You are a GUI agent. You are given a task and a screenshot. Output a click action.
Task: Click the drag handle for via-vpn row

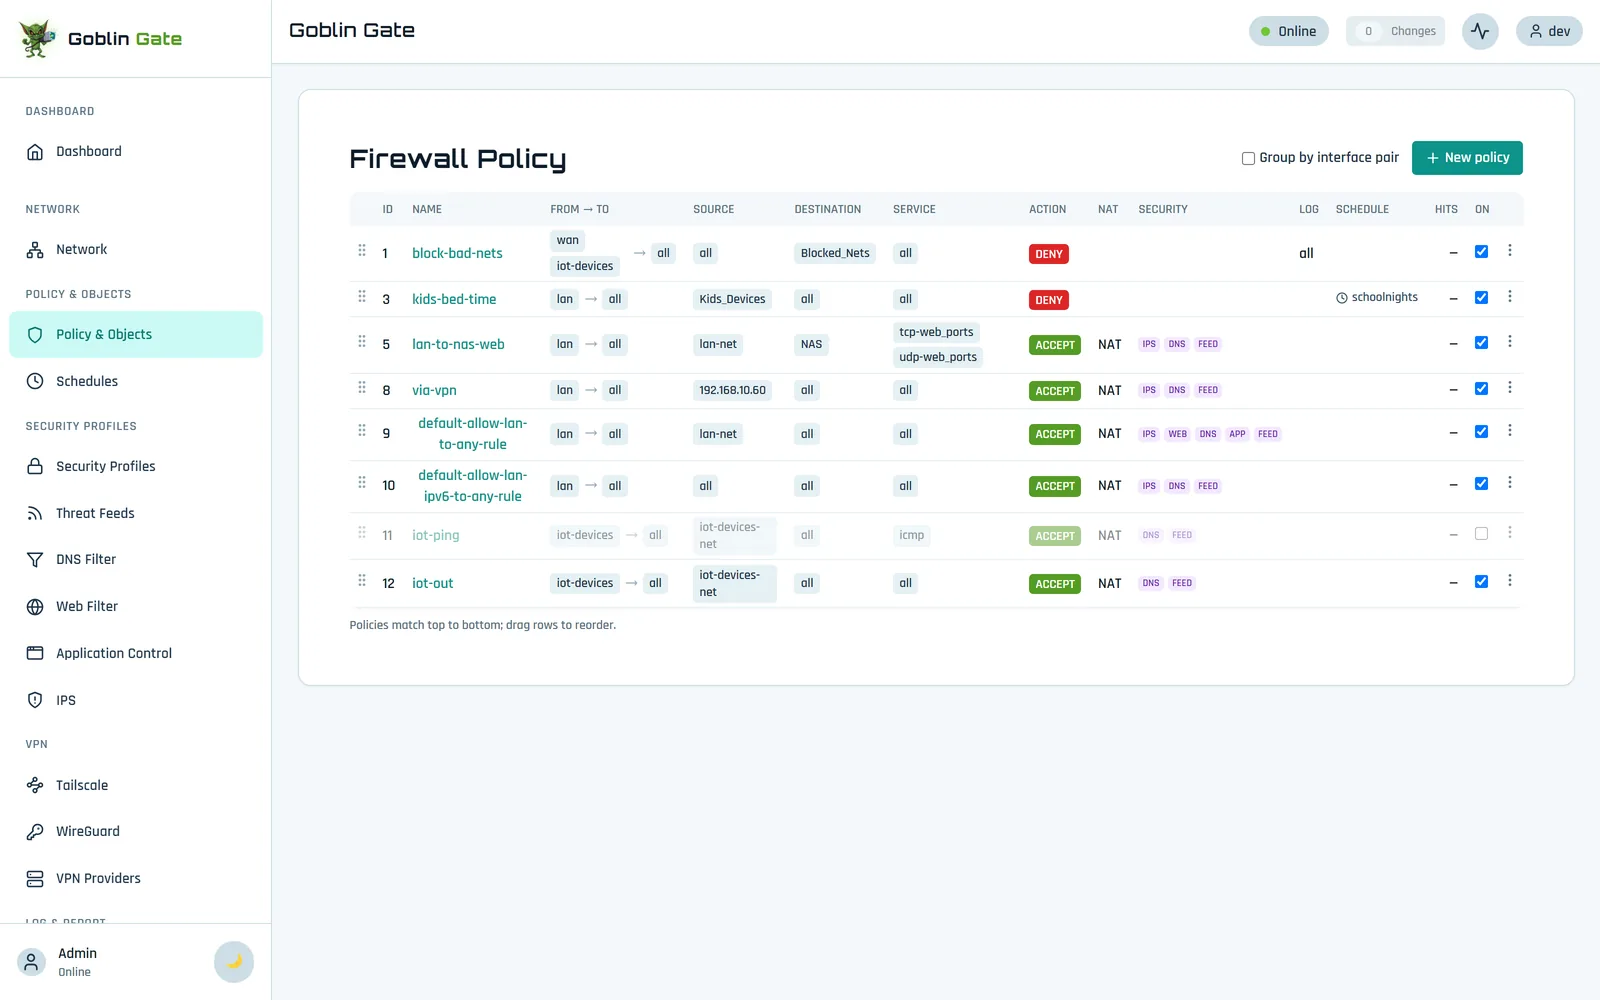click(x=362, y=388)
